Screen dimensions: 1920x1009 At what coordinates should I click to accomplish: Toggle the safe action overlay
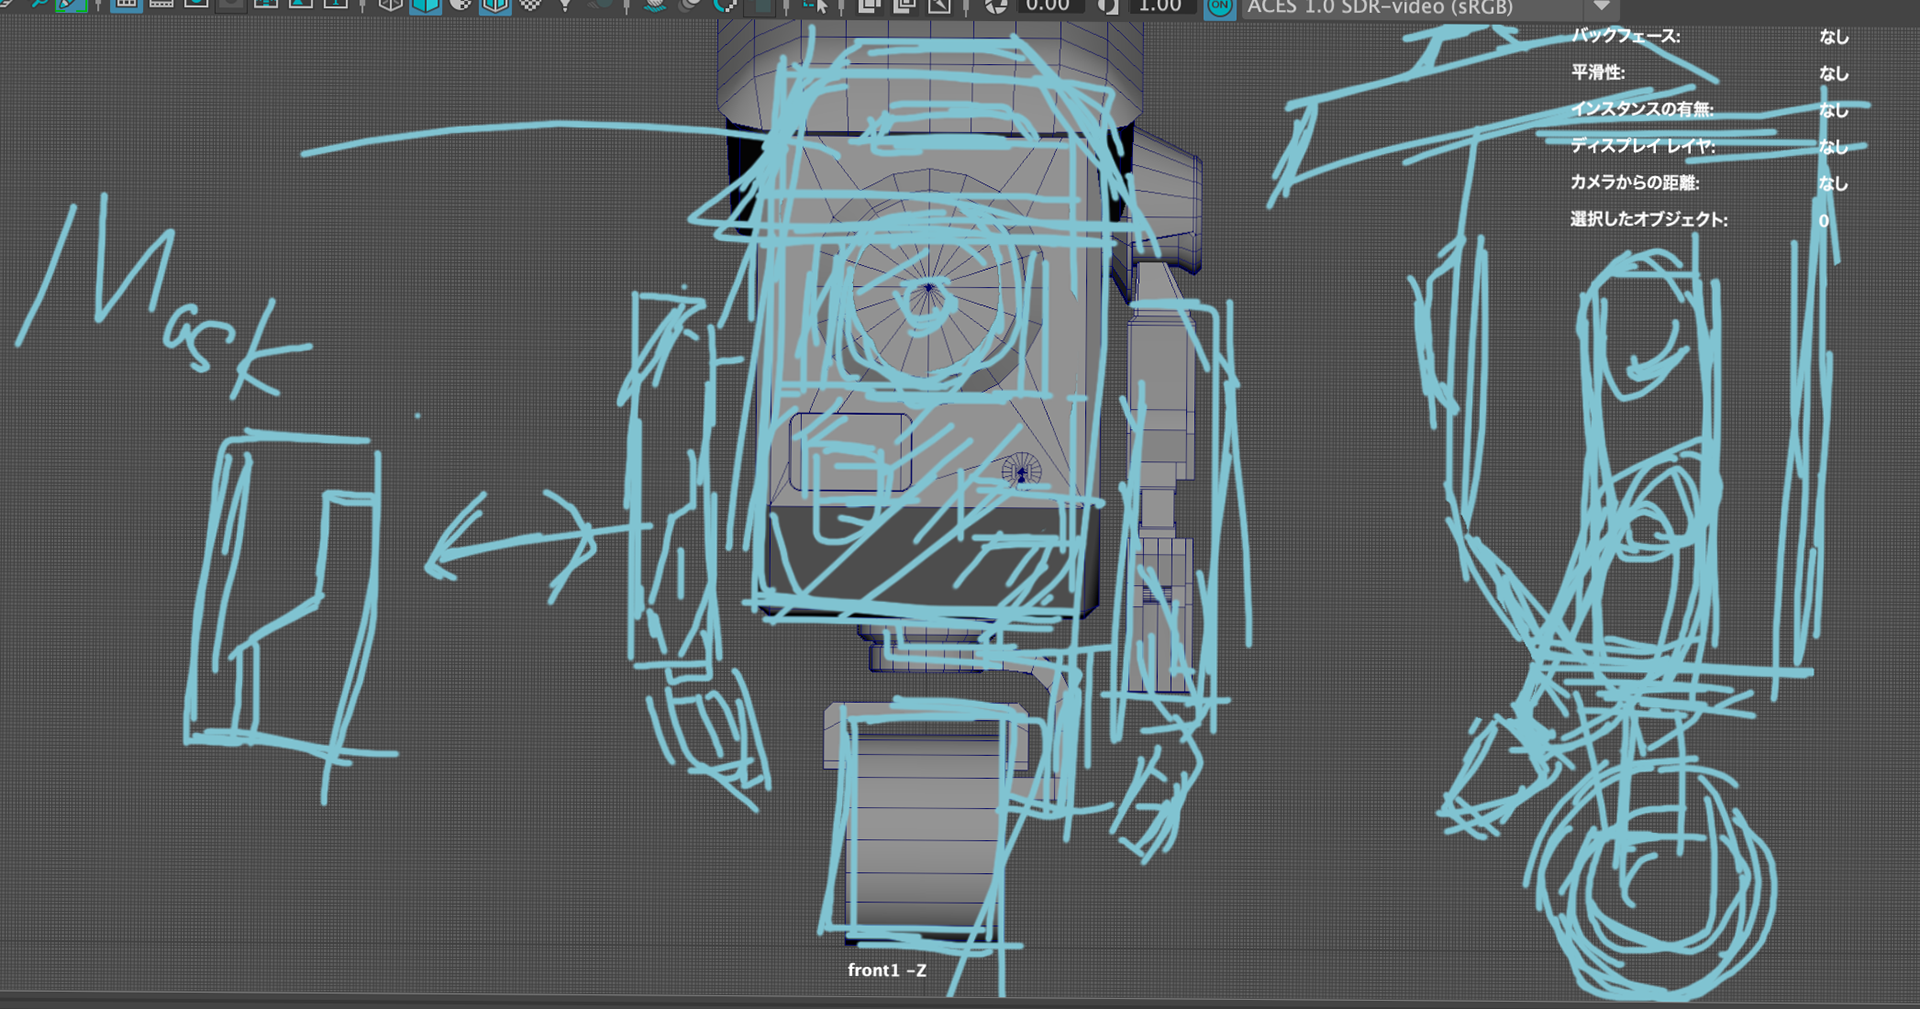coord(301,5)
